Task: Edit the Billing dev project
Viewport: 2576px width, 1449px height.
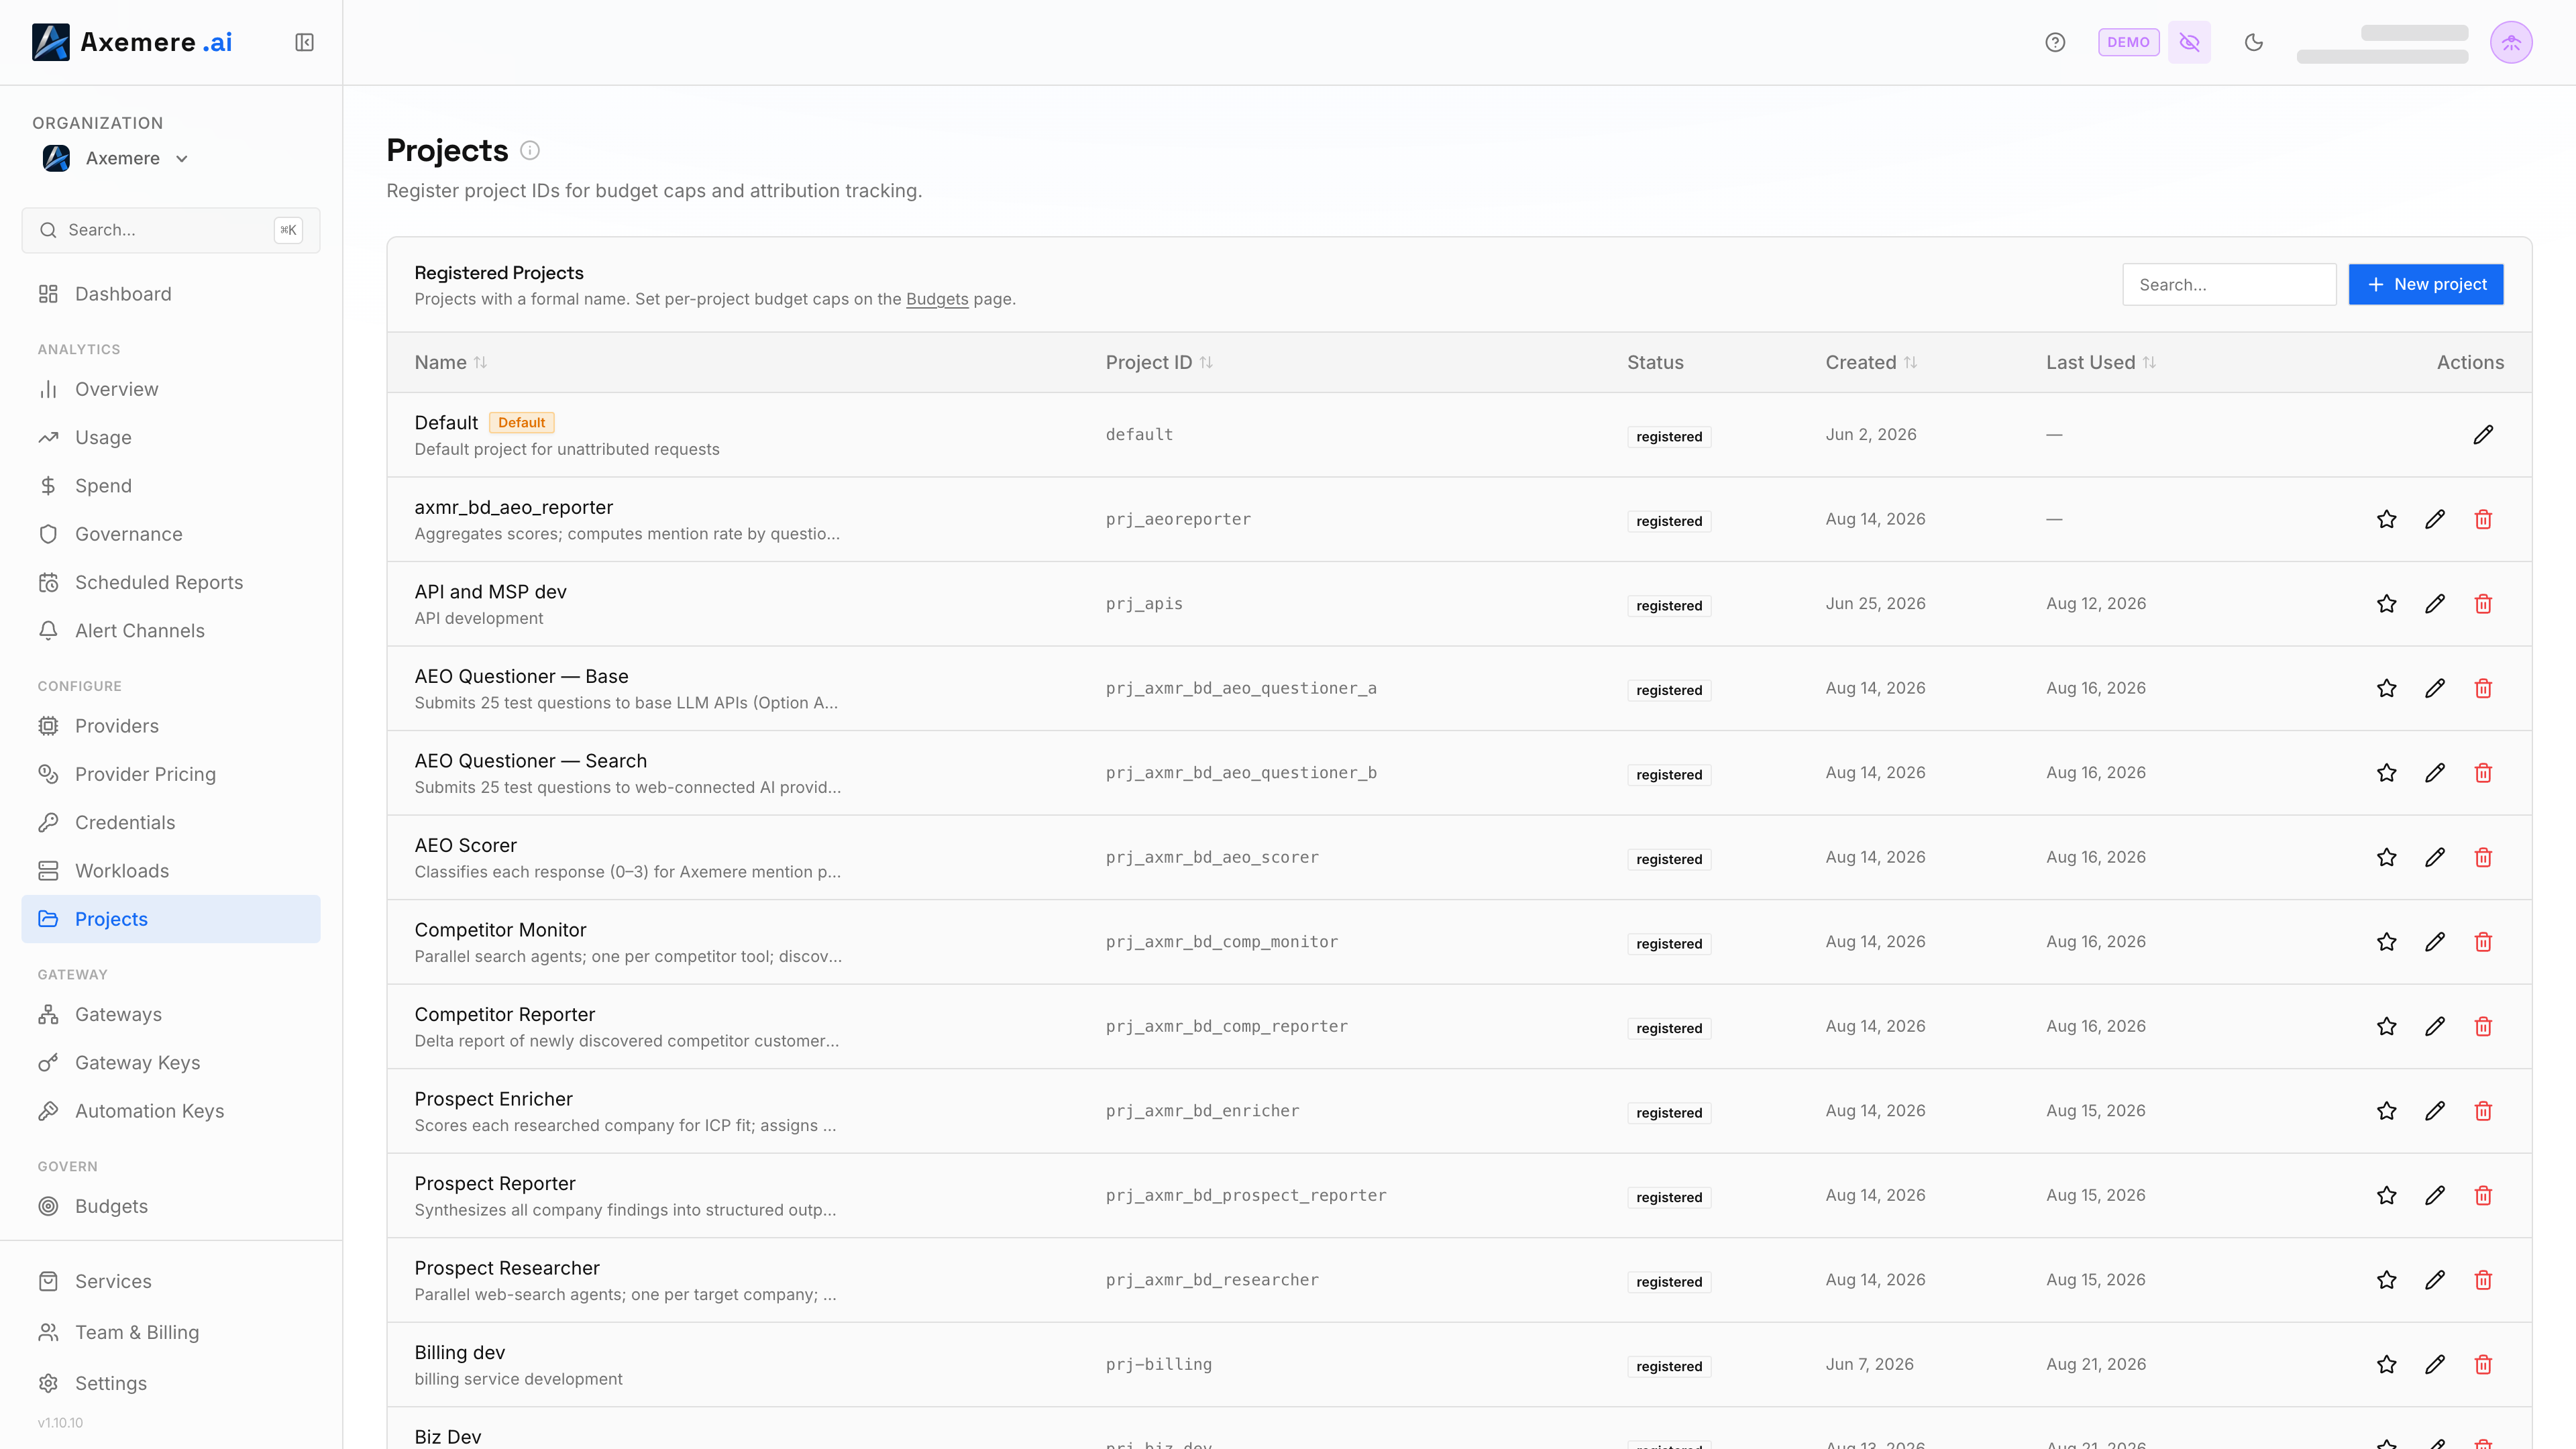Action: pyautogui.click(x=2435, y=1364)
